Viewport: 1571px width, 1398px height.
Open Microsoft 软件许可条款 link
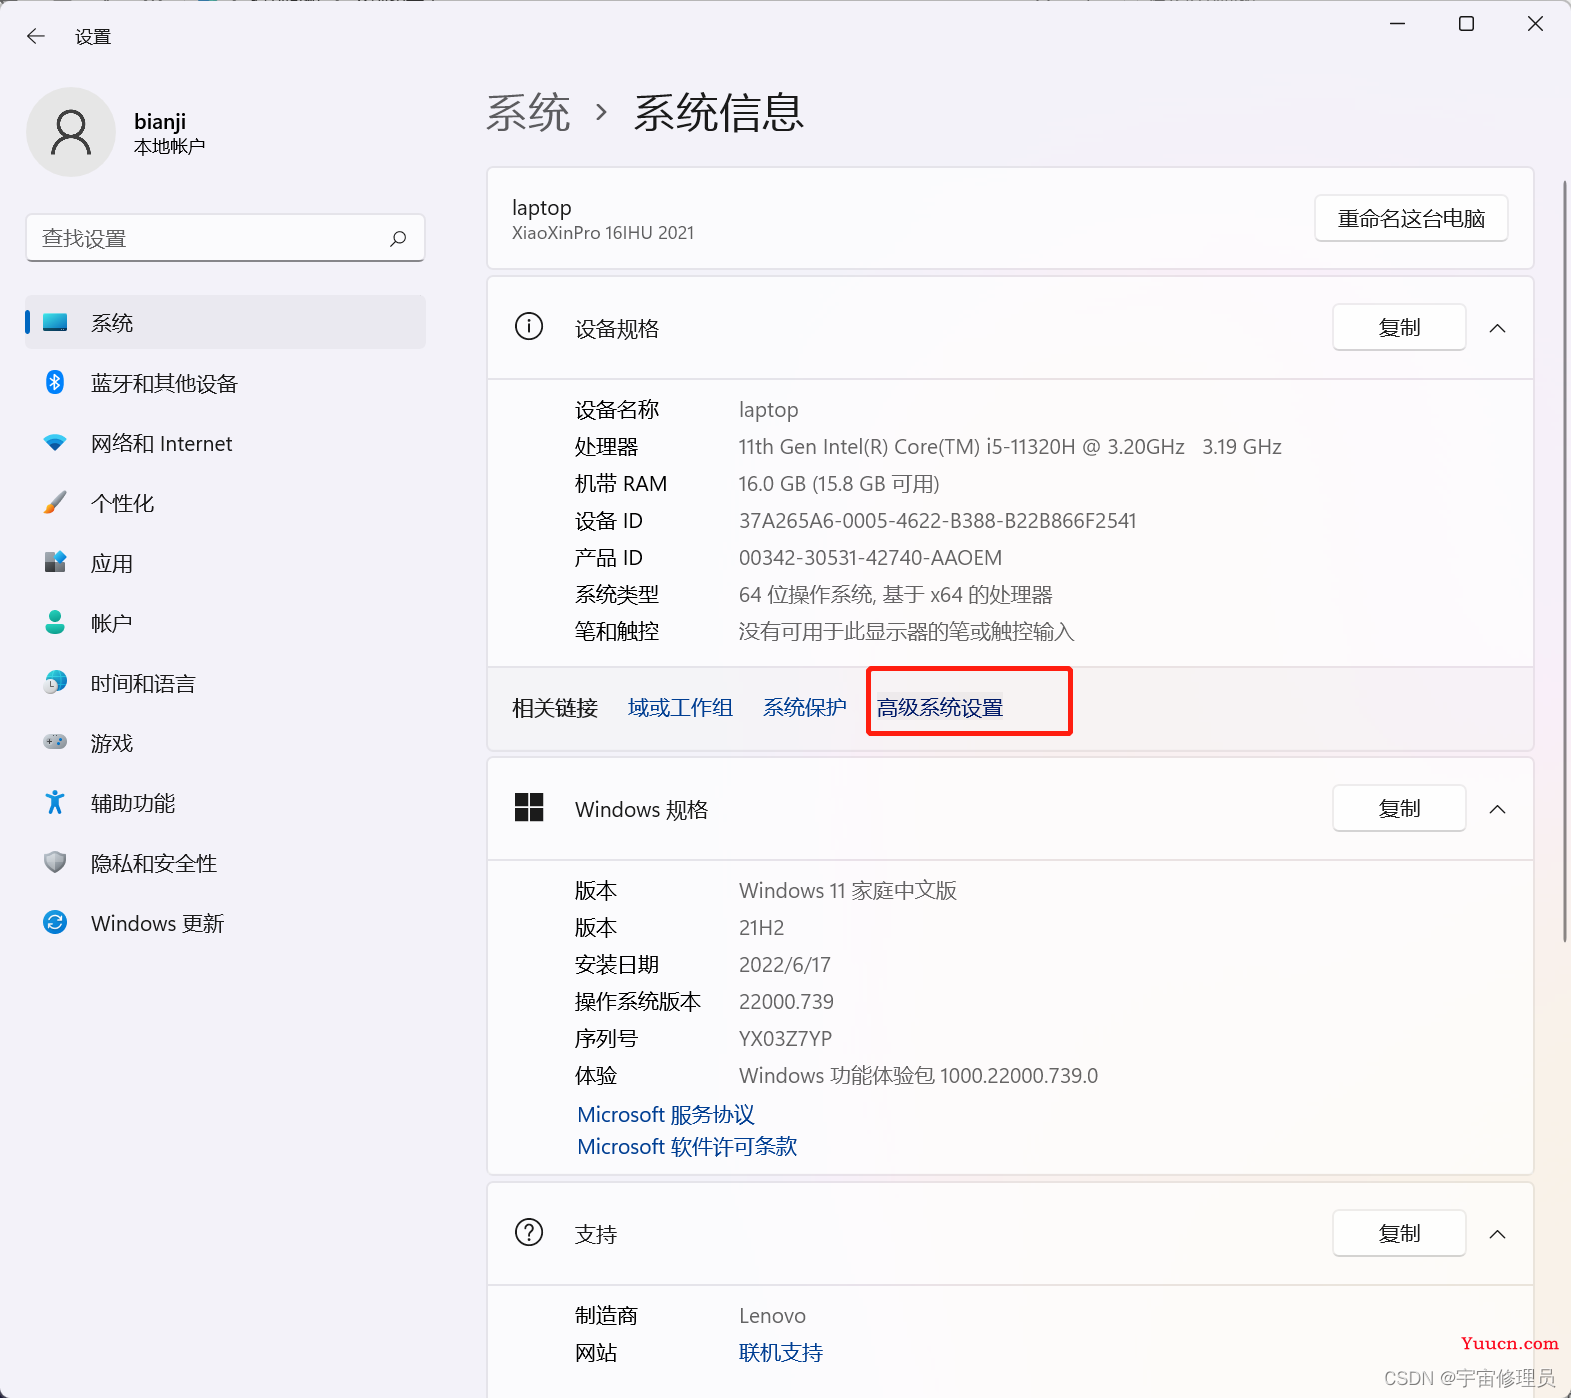click(x=687, y=1146)
